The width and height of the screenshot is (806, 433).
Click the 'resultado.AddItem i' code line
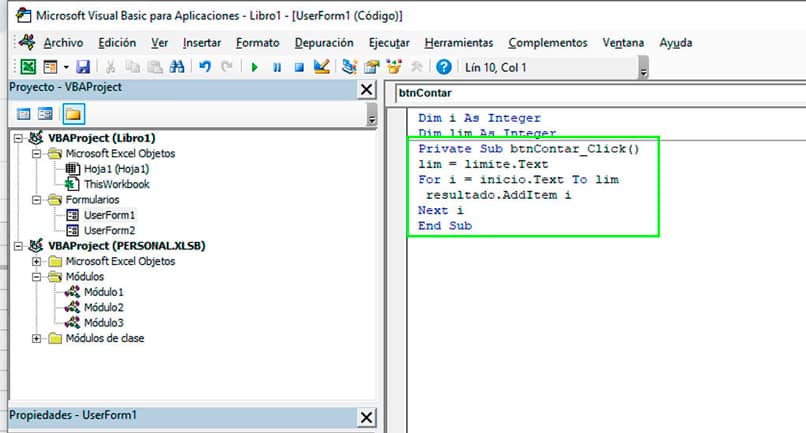(x=498, y=195)
